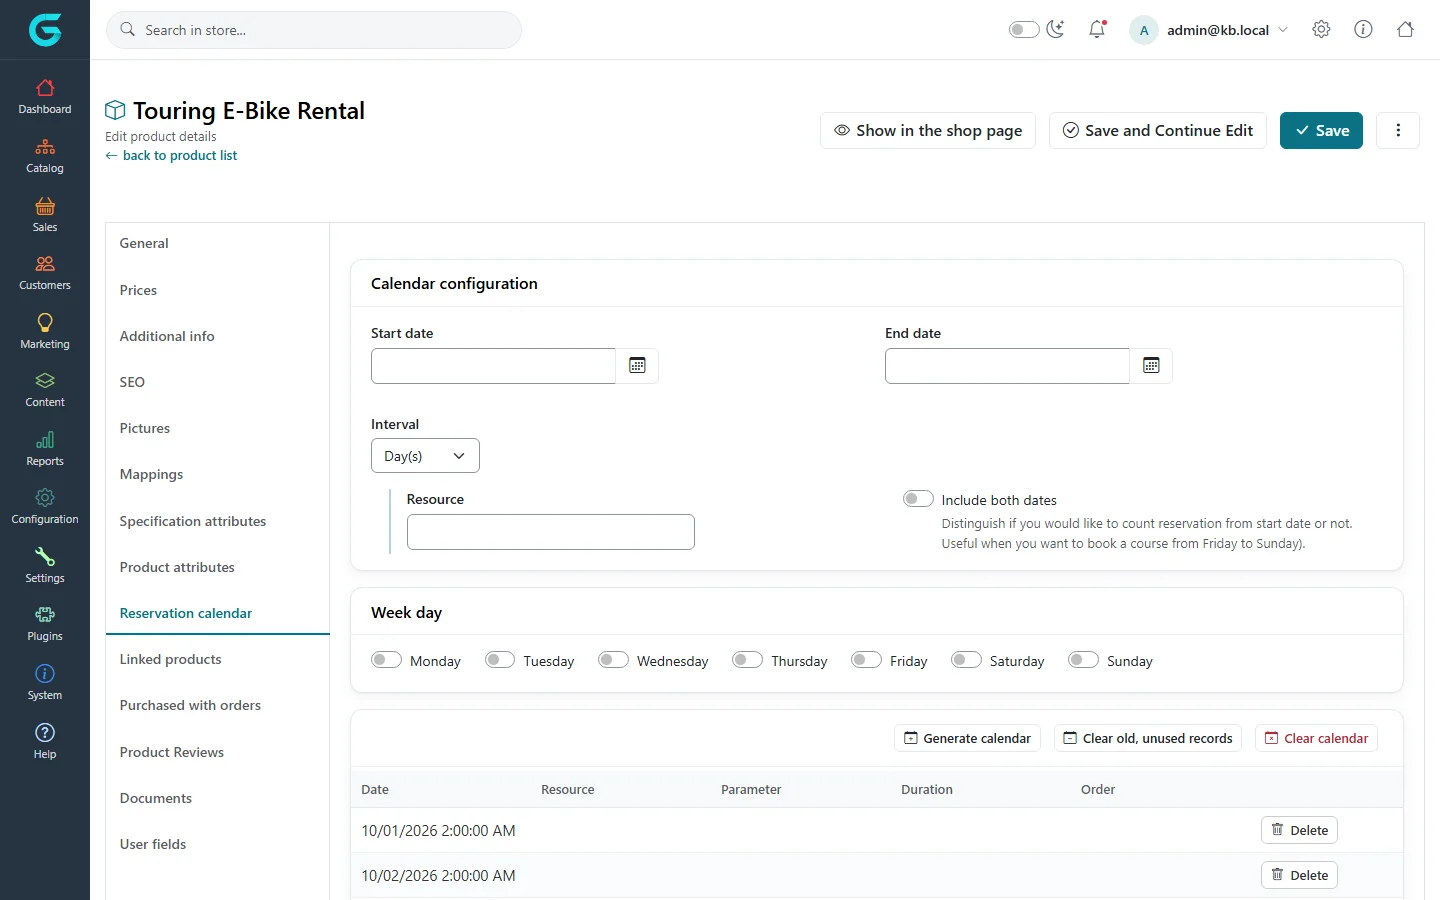Follow the back to product list link
Image resolution: width=1440 pixels, height=900 pixels.
171,155
